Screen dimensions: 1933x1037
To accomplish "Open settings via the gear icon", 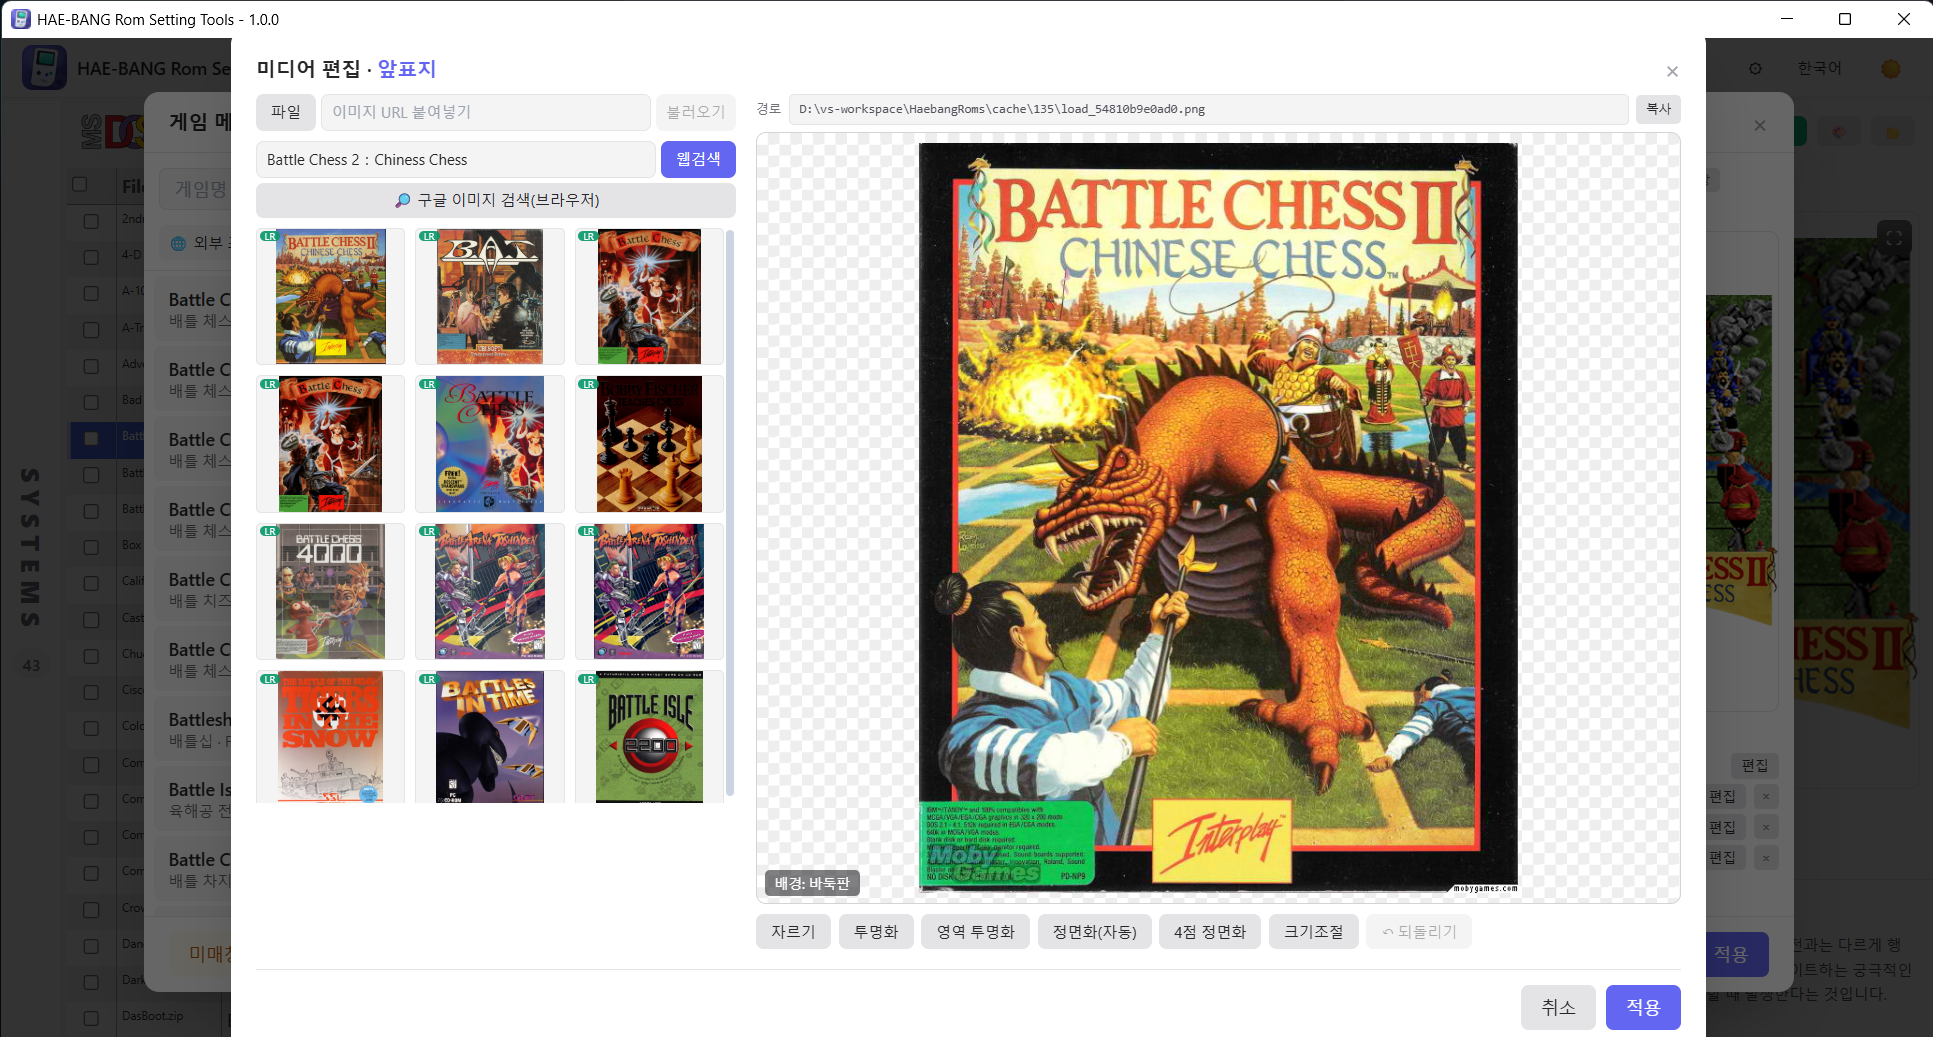I will (x=1755, y=69).
